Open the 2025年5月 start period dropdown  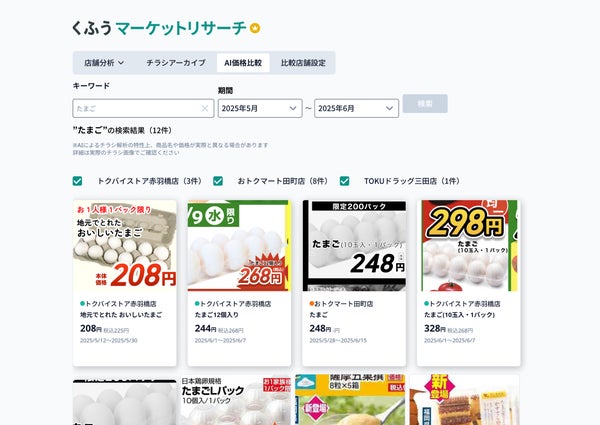click(260, 108)
